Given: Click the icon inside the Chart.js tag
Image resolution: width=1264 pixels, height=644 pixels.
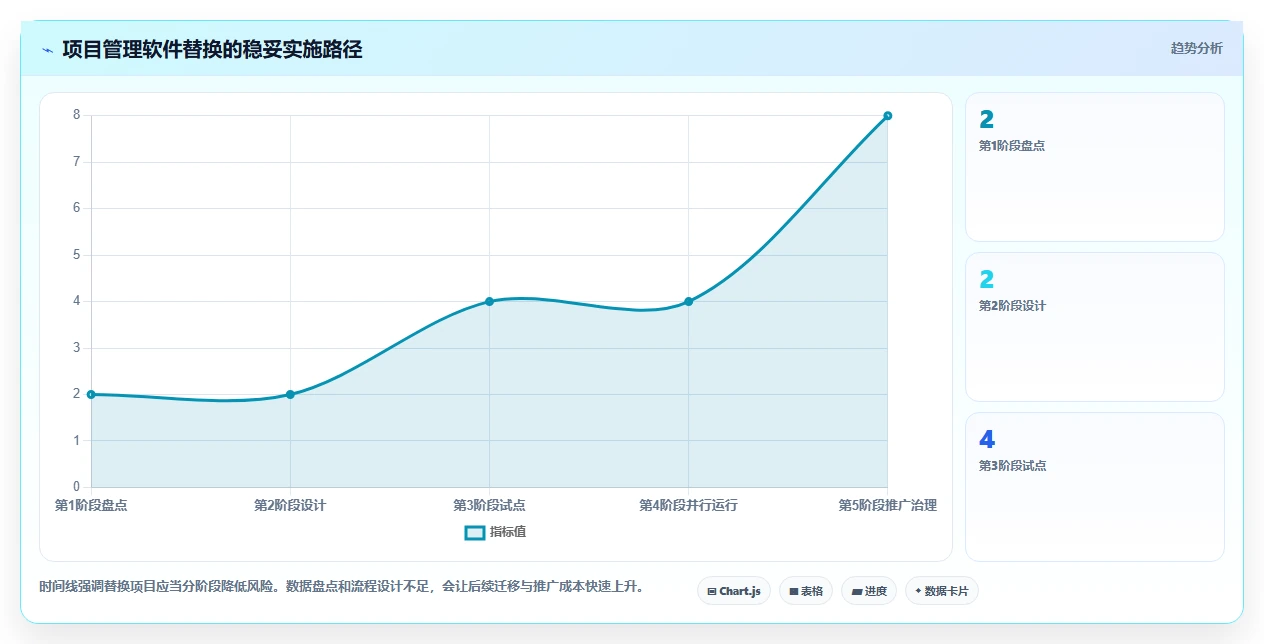Looking at the screenshot, I should pyautogui.click(x=711, y=592).
